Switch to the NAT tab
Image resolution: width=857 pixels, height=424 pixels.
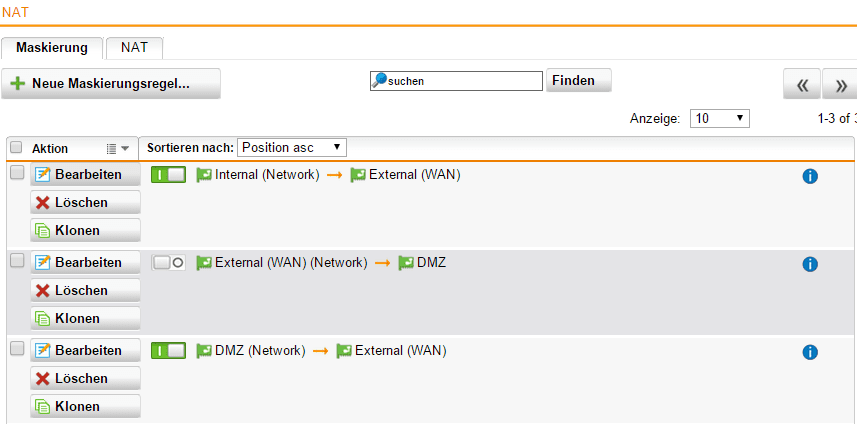pos(134,47)
